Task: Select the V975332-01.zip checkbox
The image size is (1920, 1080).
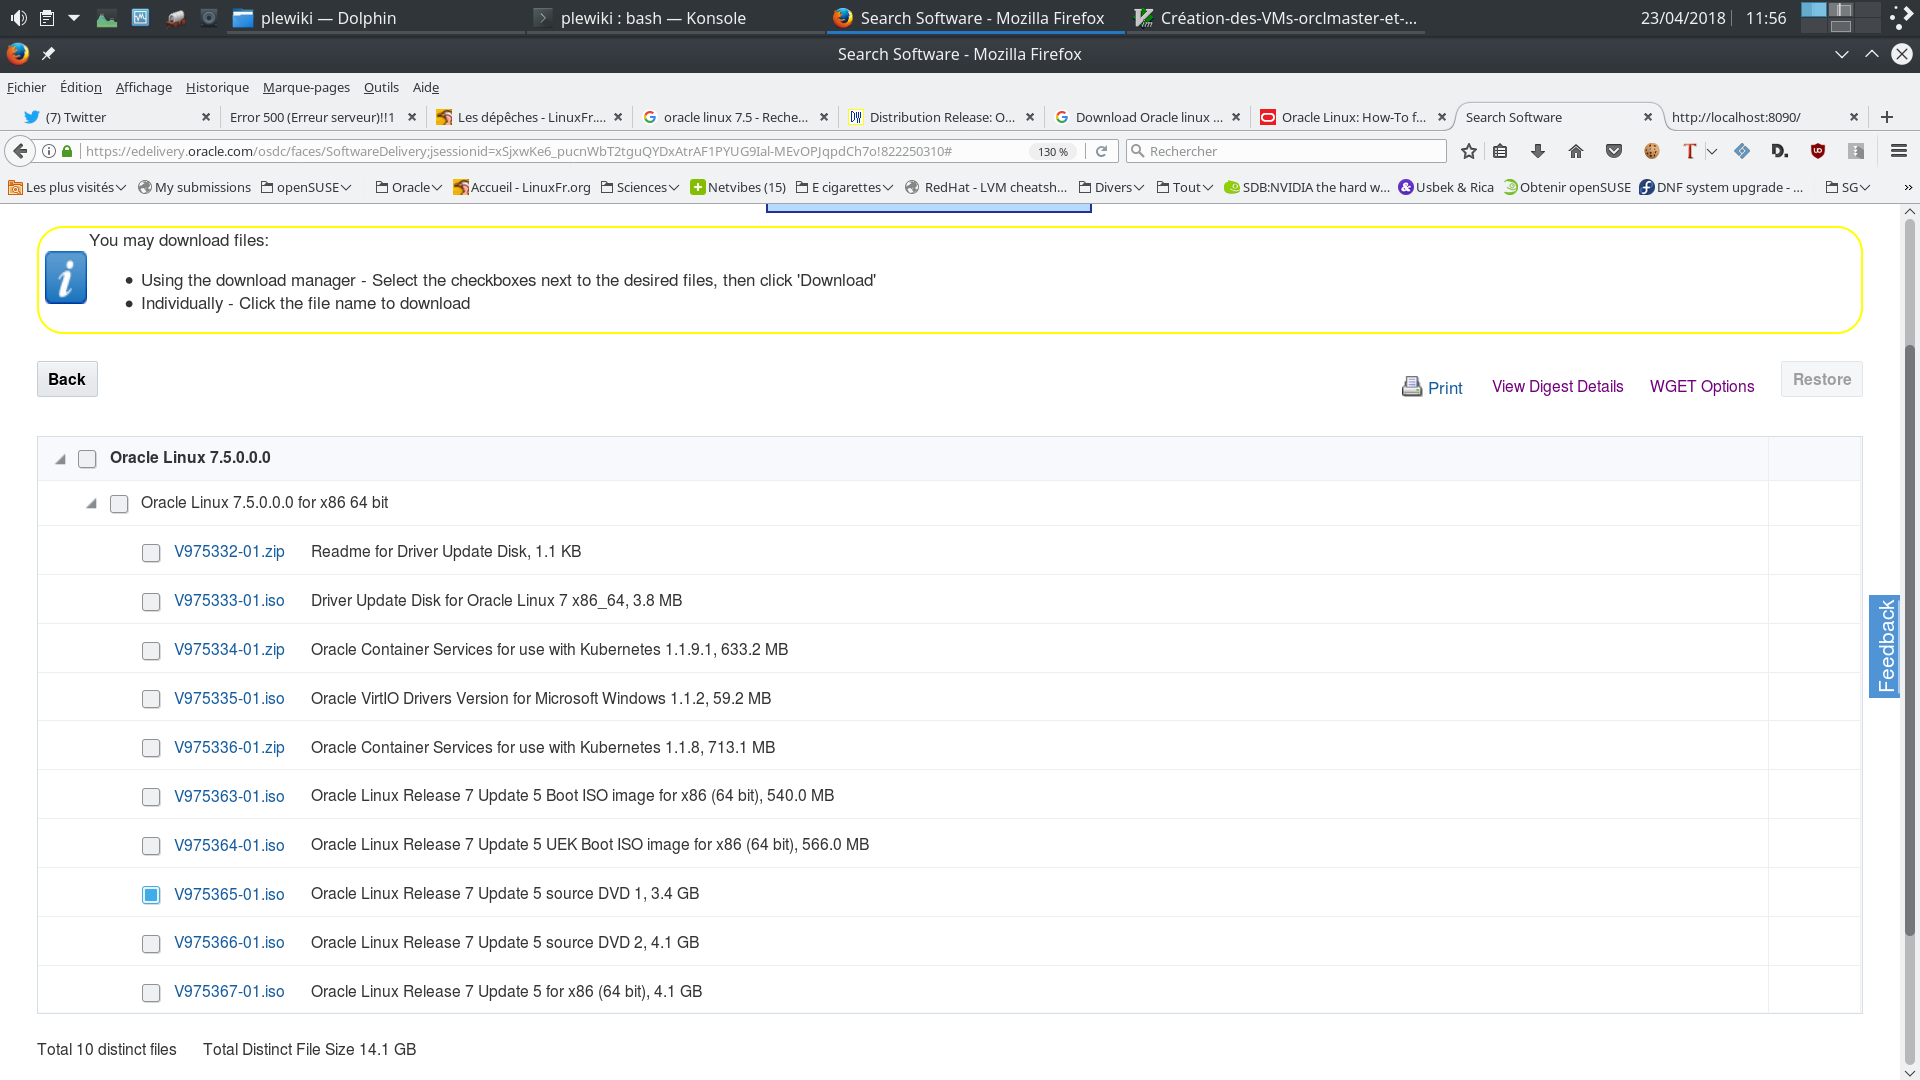Action: [151, 553]
